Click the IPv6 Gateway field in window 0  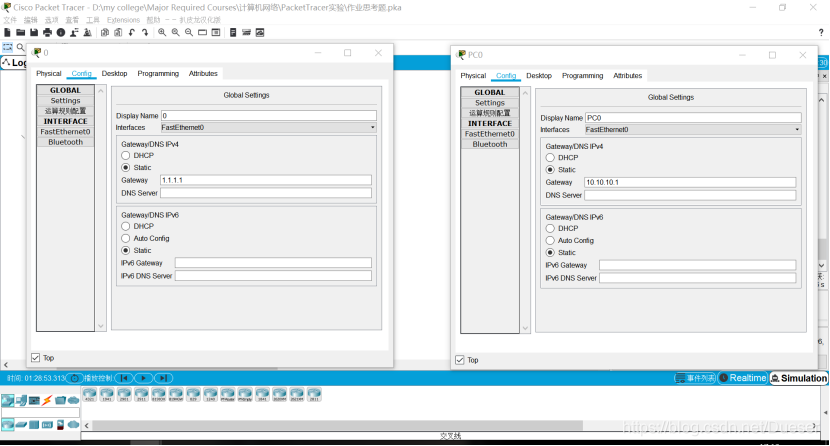tap(273, 263)
